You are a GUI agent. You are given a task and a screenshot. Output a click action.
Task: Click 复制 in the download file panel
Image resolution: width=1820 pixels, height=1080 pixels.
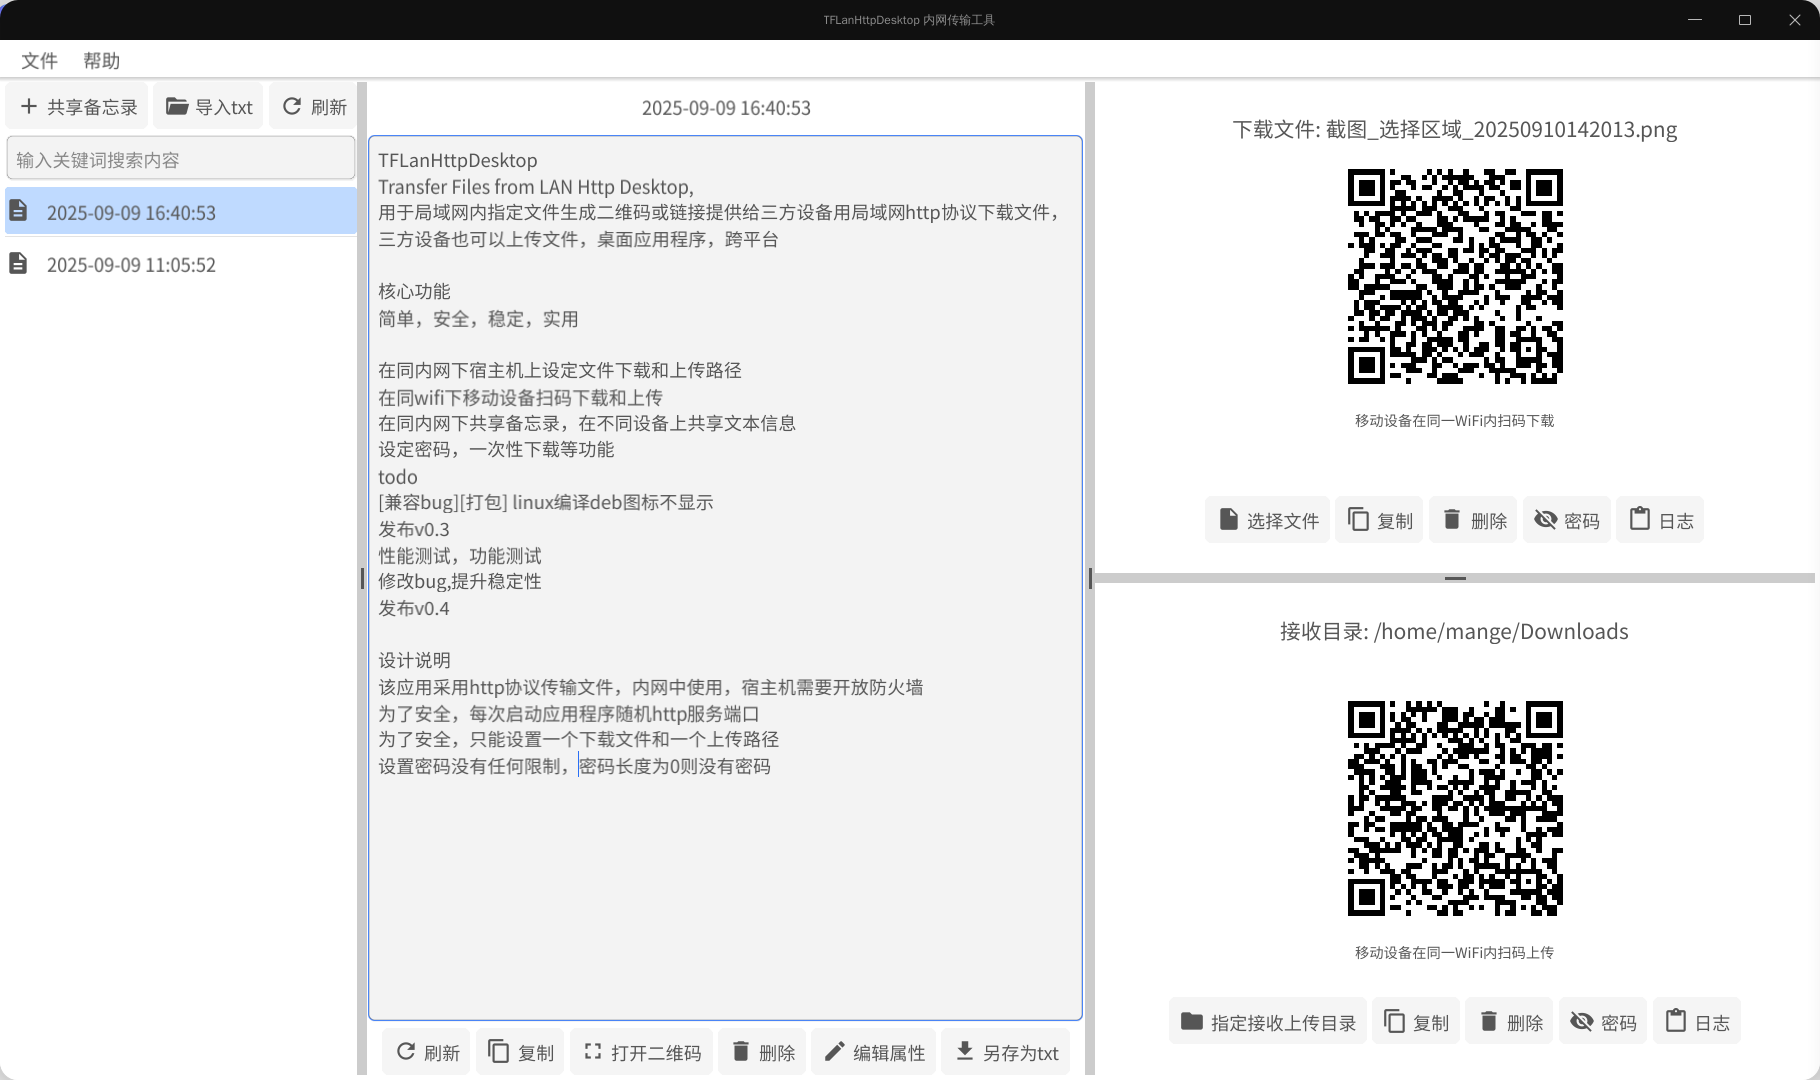[x=1379, y=520]
